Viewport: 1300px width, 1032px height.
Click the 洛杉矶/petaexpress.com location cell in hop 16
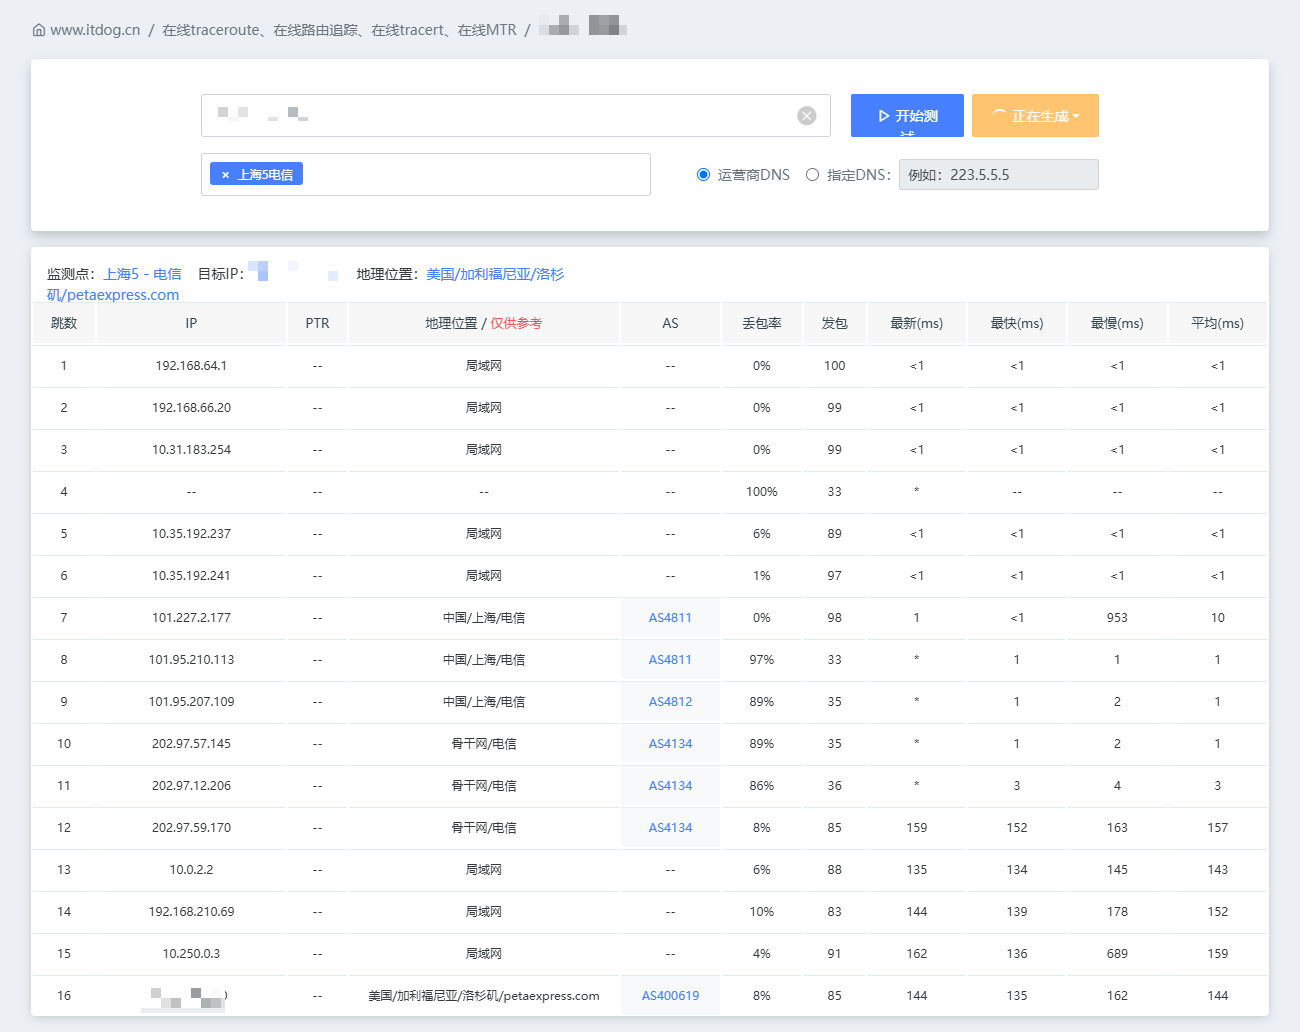coord(484,996)
